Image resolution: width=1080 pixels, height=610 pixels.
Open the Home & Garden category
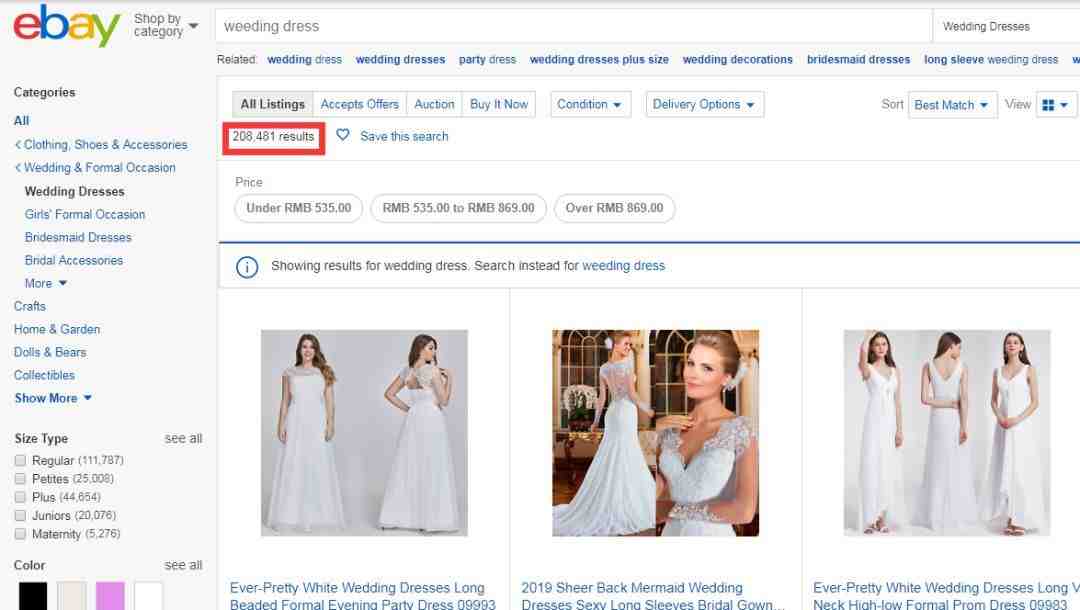pyautogui.click(x=56, y=329)
